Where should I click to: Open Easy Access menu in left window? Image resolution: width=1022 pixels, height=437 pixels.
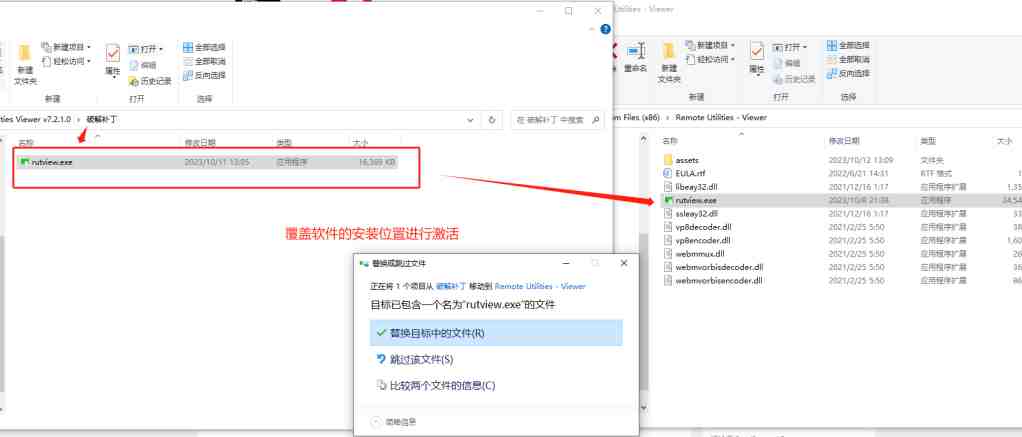coord(66,61)
